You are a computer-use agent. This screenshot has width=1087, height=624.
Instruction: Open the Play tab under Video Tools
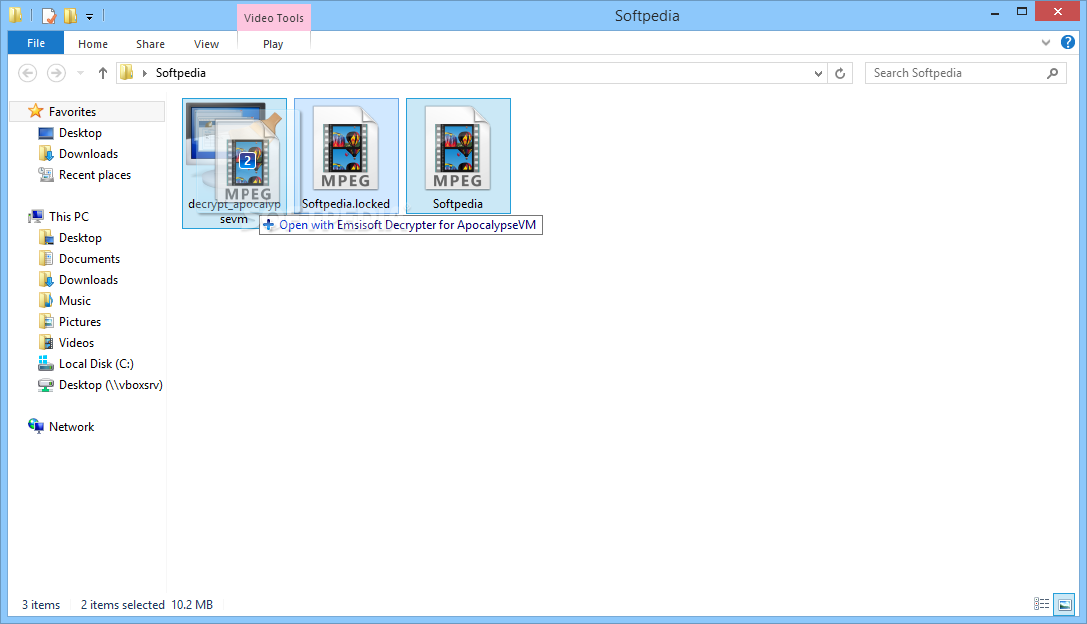pyautogui.click(x=273, y=44)
